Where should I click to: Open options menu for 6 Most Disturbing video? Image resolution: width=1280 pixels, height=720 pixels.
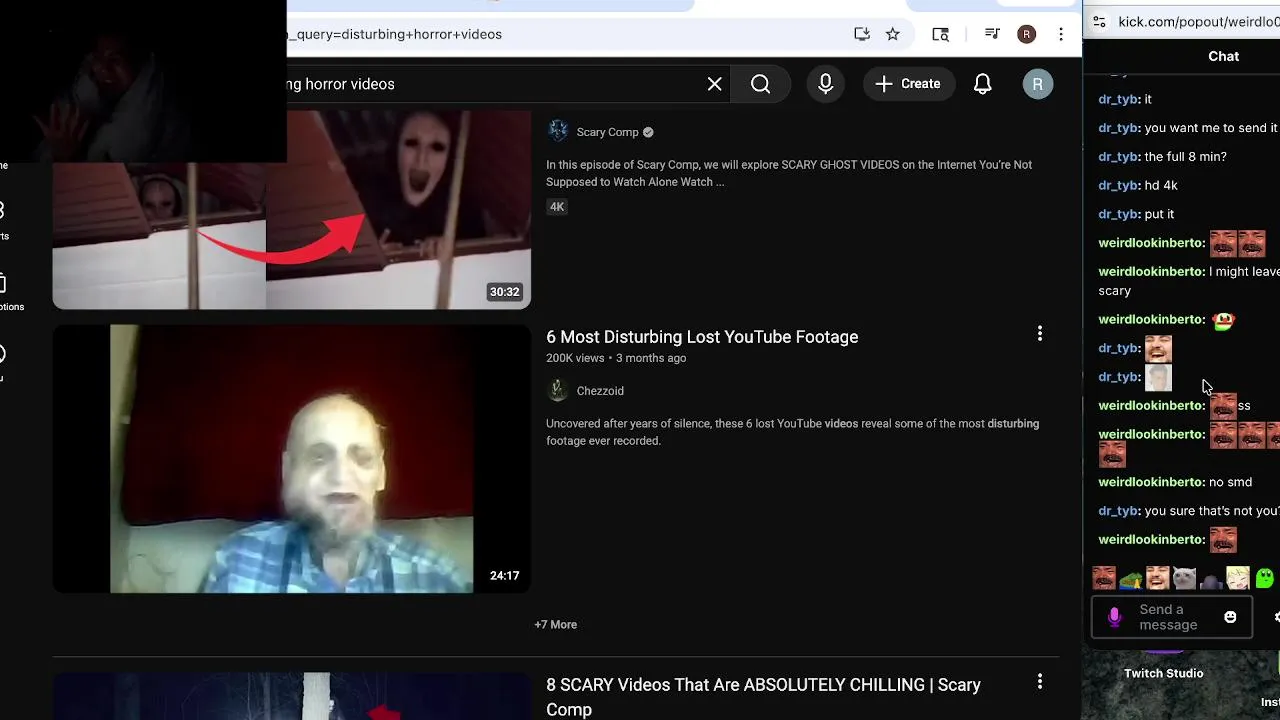click(x=1040, y=334)
